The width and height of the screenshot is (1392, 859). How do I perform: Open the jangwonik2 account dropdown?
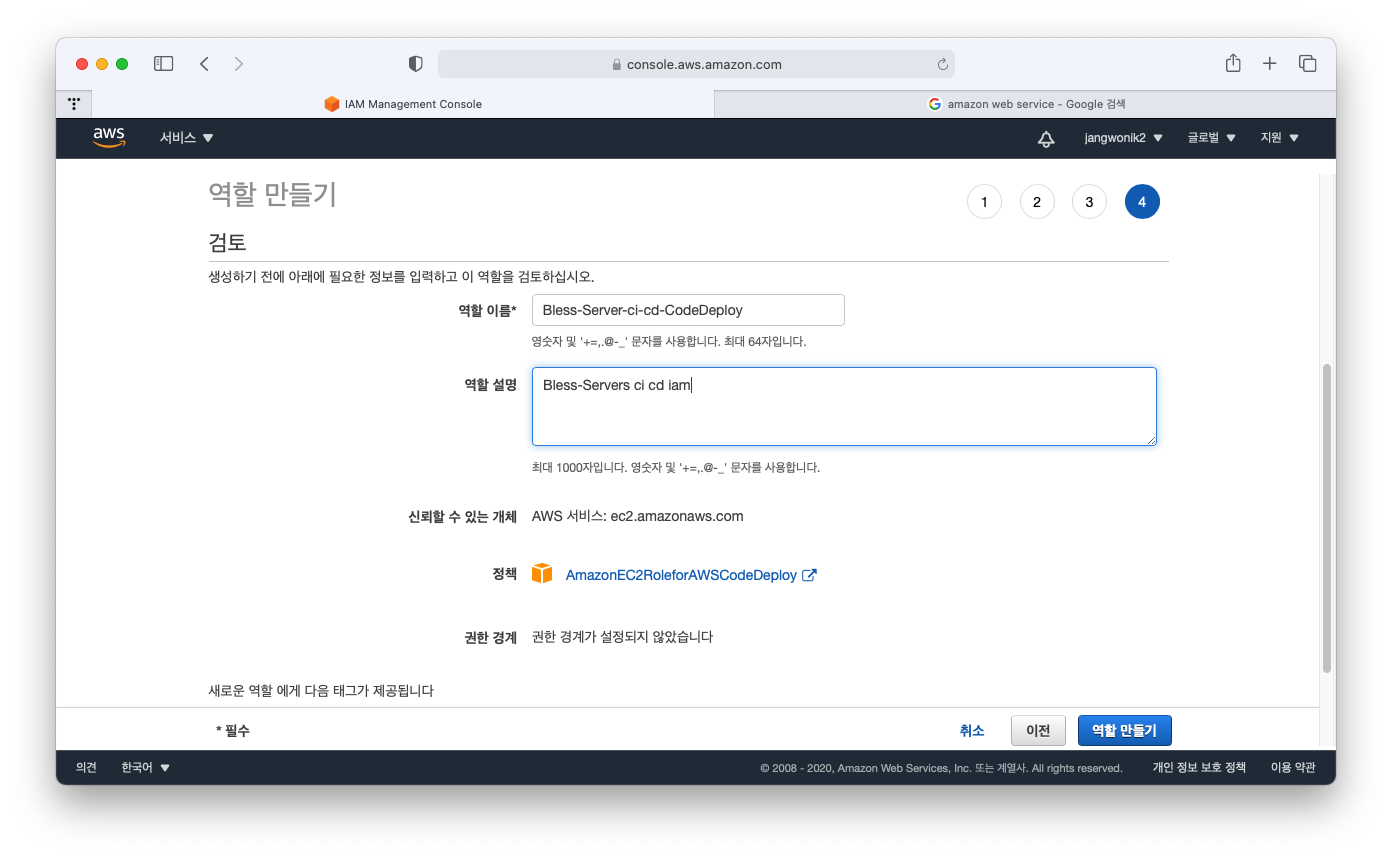pyautogui.click(x=1124, y=138)
